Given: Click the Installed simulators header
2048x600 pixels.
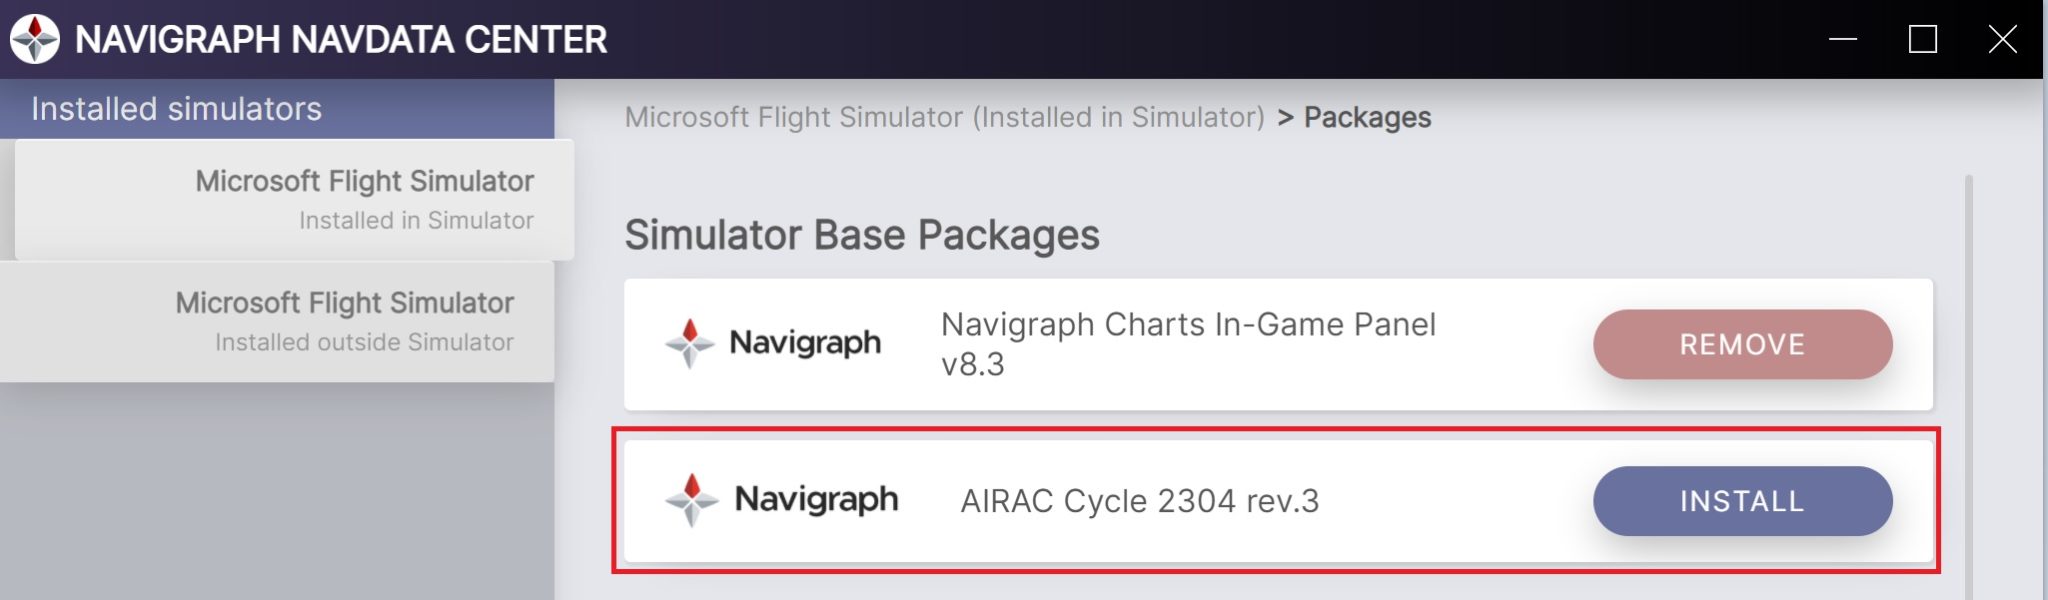Looking at the screenshot, I should point(176,109).
